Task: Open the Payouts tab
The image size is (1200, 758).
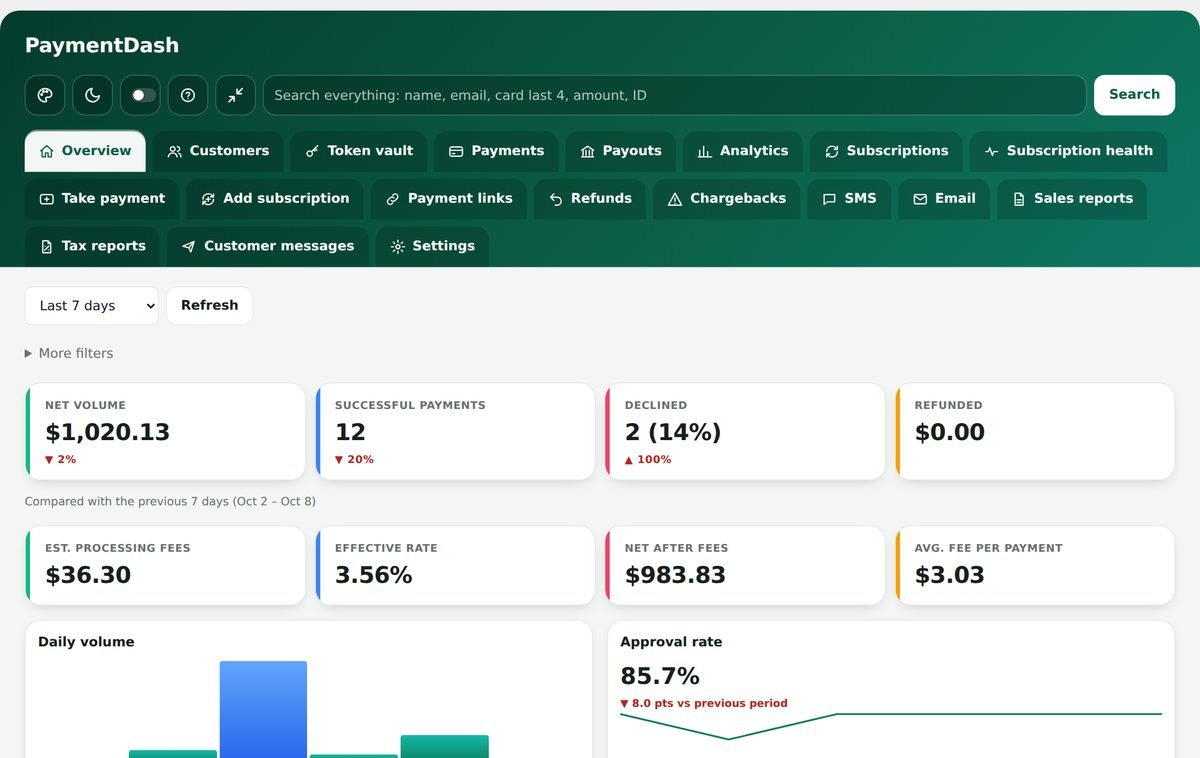Action: click(621, 151)
